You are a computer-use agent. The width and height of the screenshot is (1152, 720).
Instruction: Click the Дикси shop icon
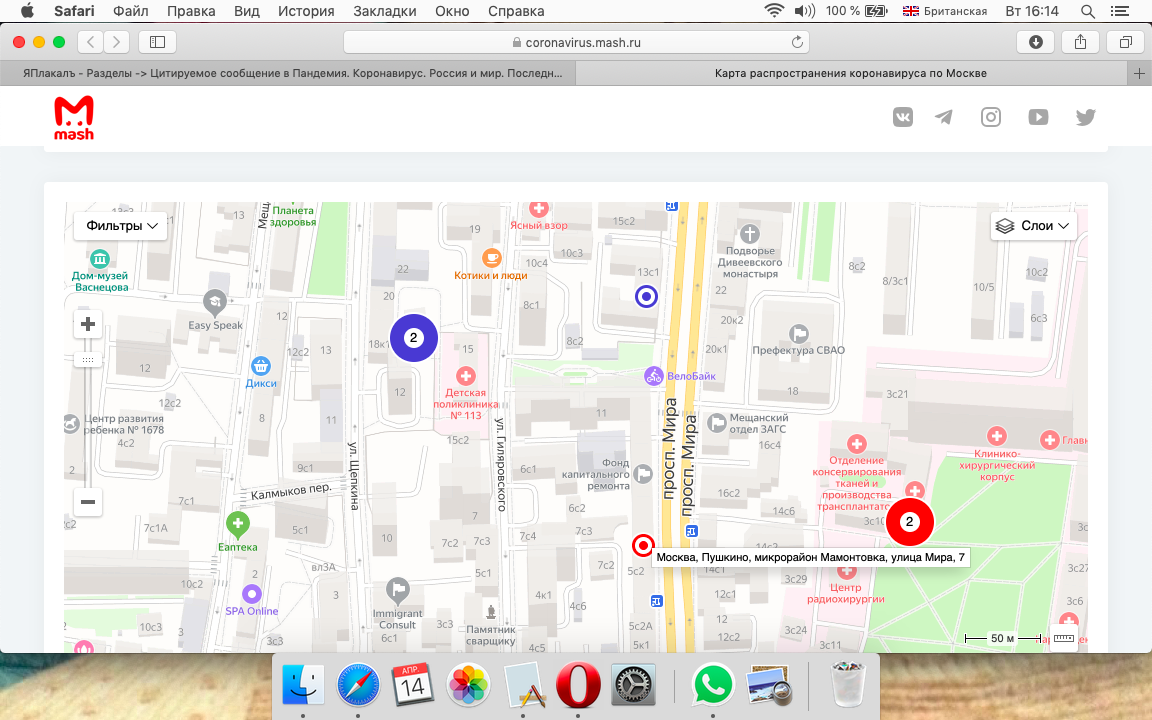click(261, 366)
